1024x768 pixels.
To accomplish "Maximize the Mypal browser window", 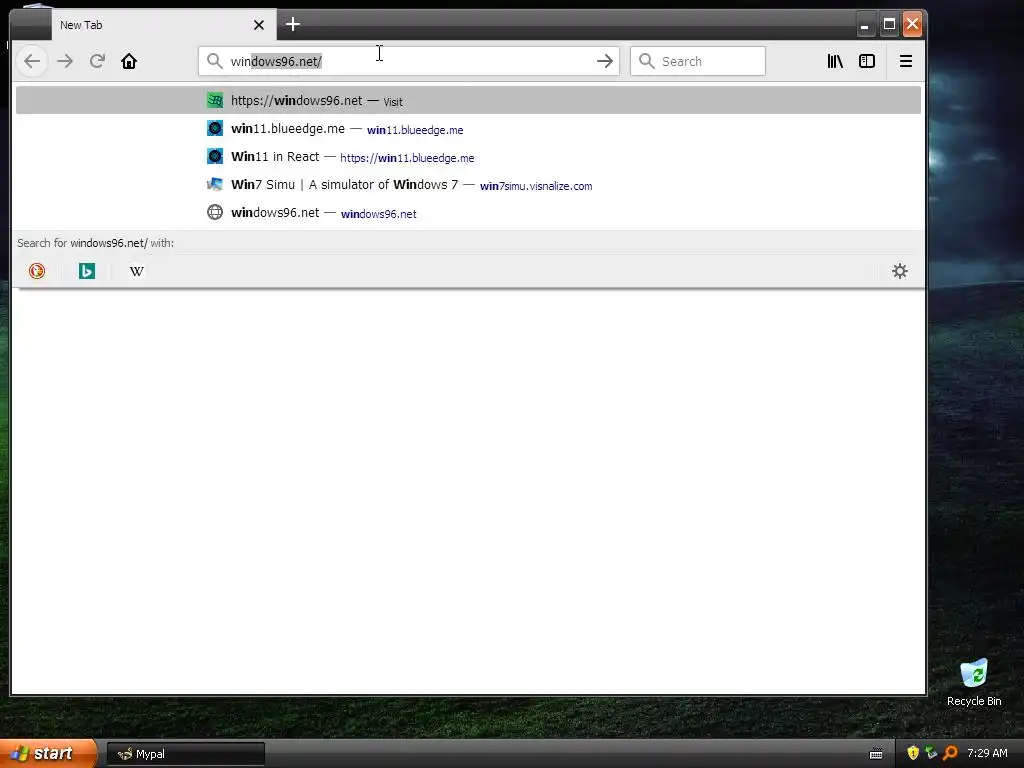I will (889, 25).
